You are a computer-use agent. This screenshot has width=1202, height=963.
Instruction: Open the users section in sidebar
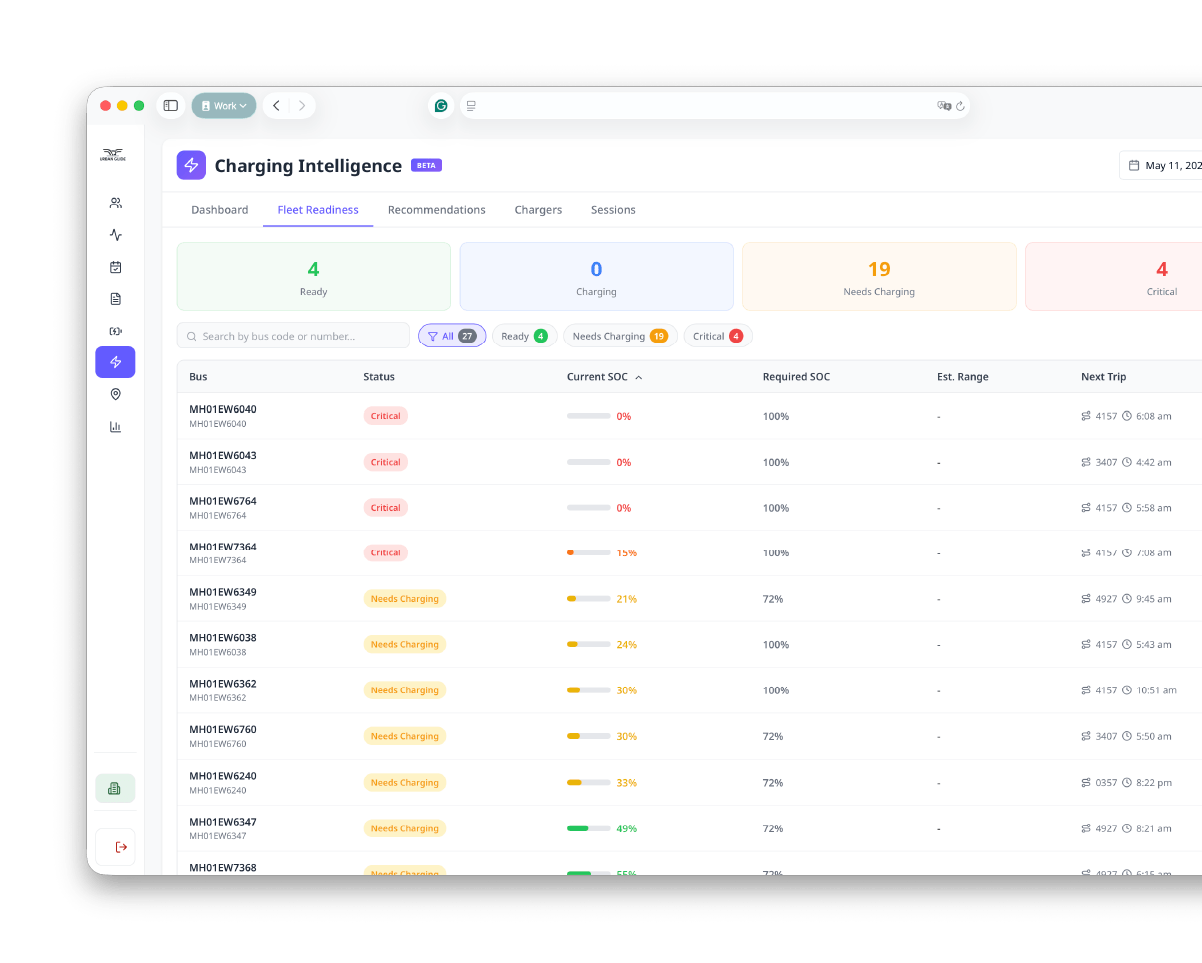click(x=115, y=203)
